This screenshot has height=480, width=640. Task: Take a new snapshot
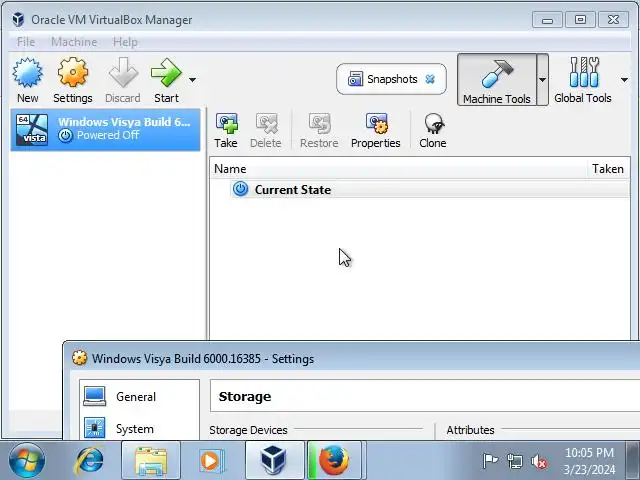coord(226,131)
